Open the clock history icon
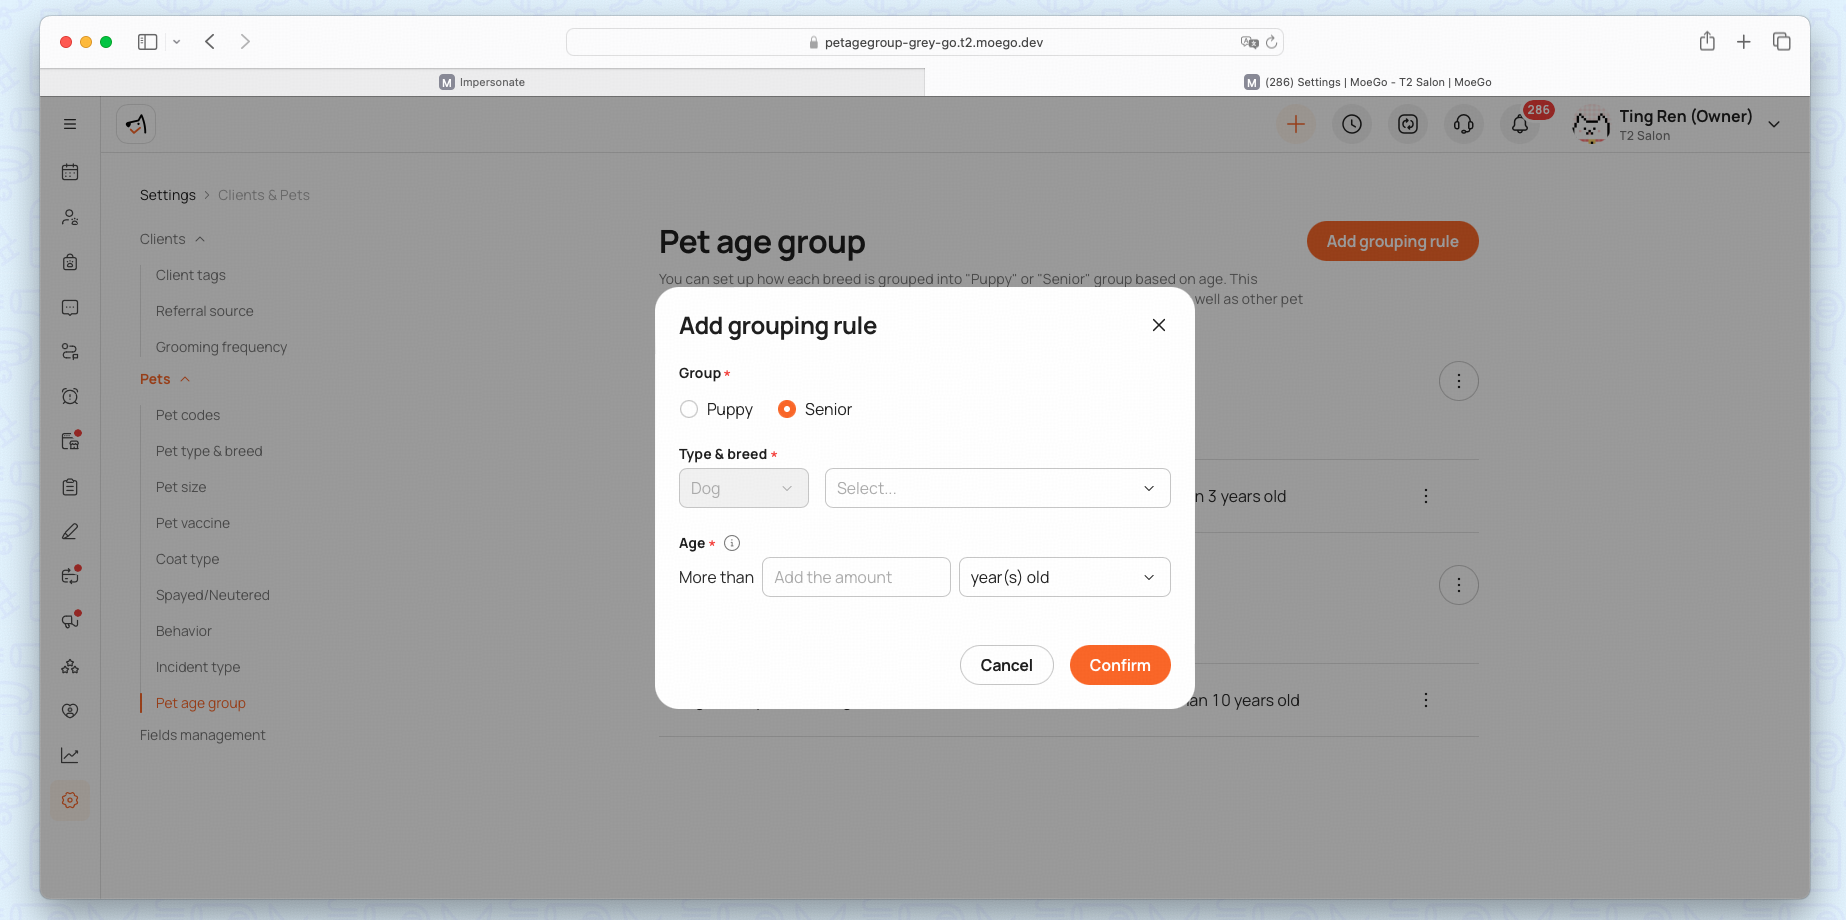Screen dimensions: 1846x920 tap(1351, 124)
